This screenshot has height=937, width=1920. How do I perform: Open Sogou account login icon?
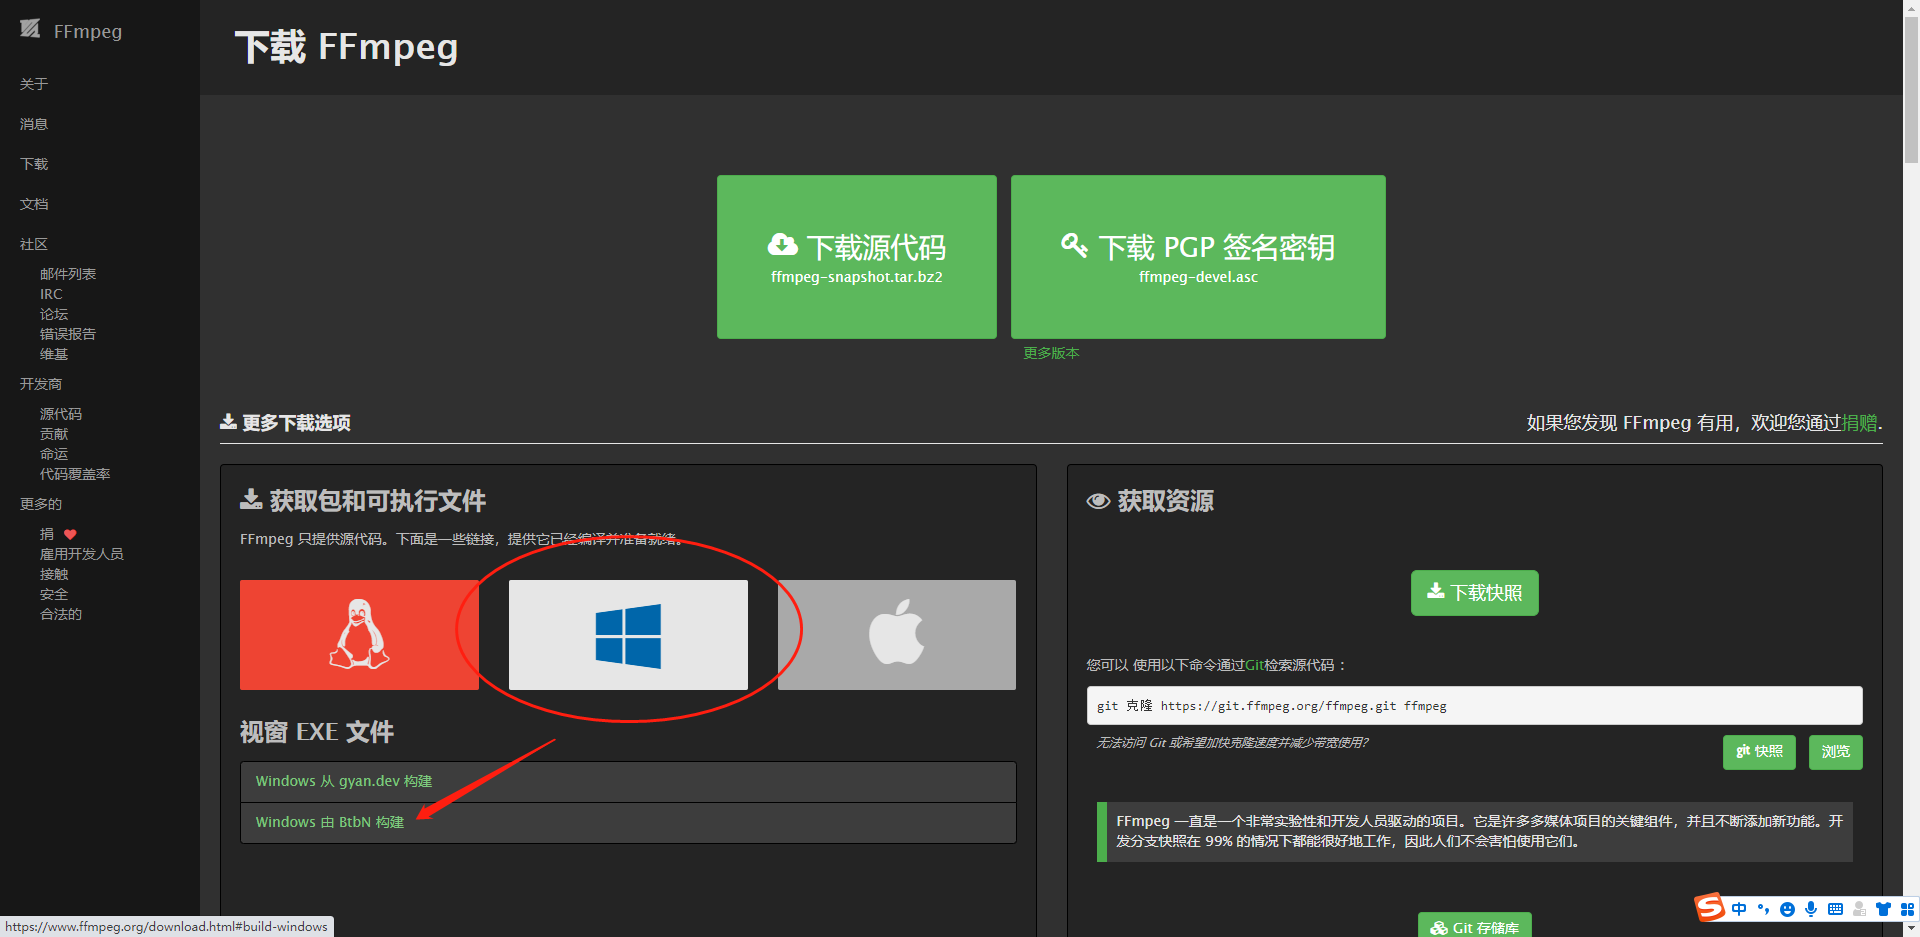(1859, 909)
